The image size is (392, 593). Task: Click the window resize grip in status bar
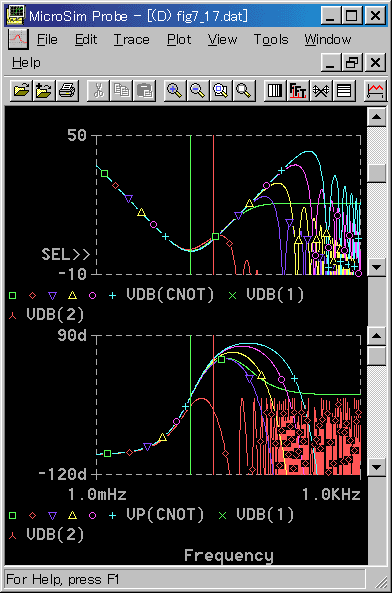tap(382, 582)
